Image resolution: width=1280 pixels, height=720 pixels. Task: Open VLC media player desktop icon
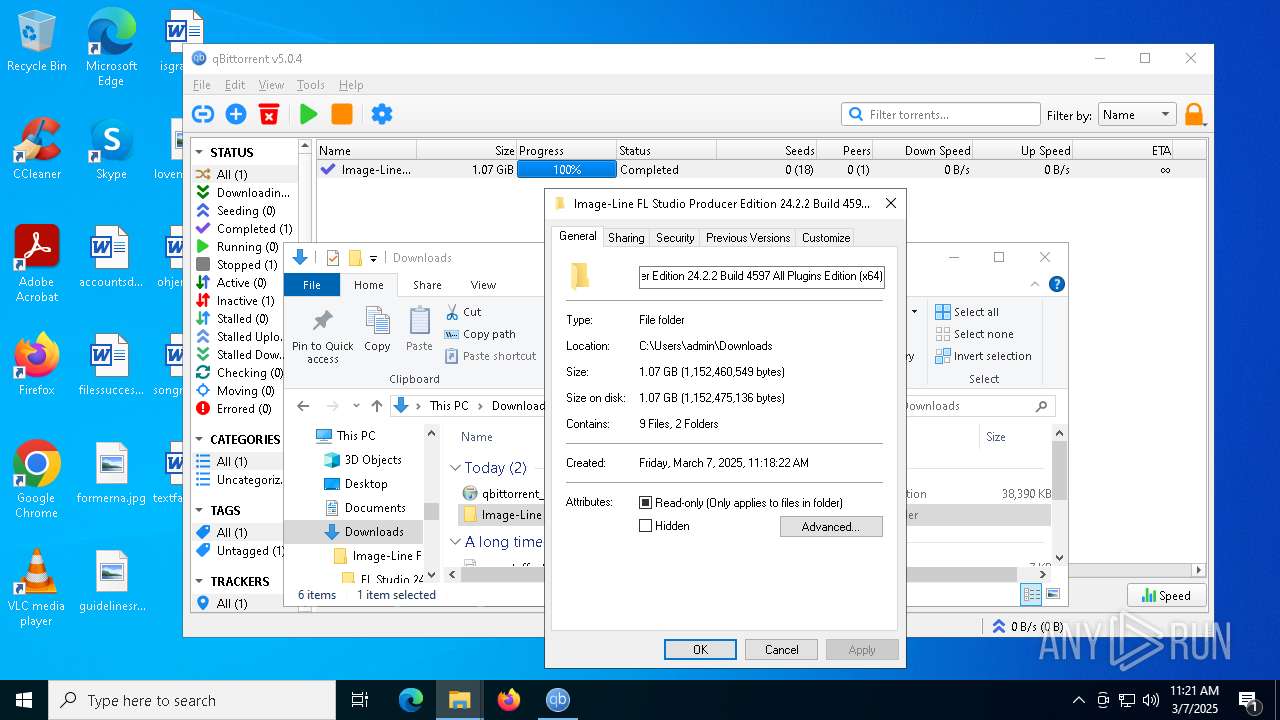37,588
